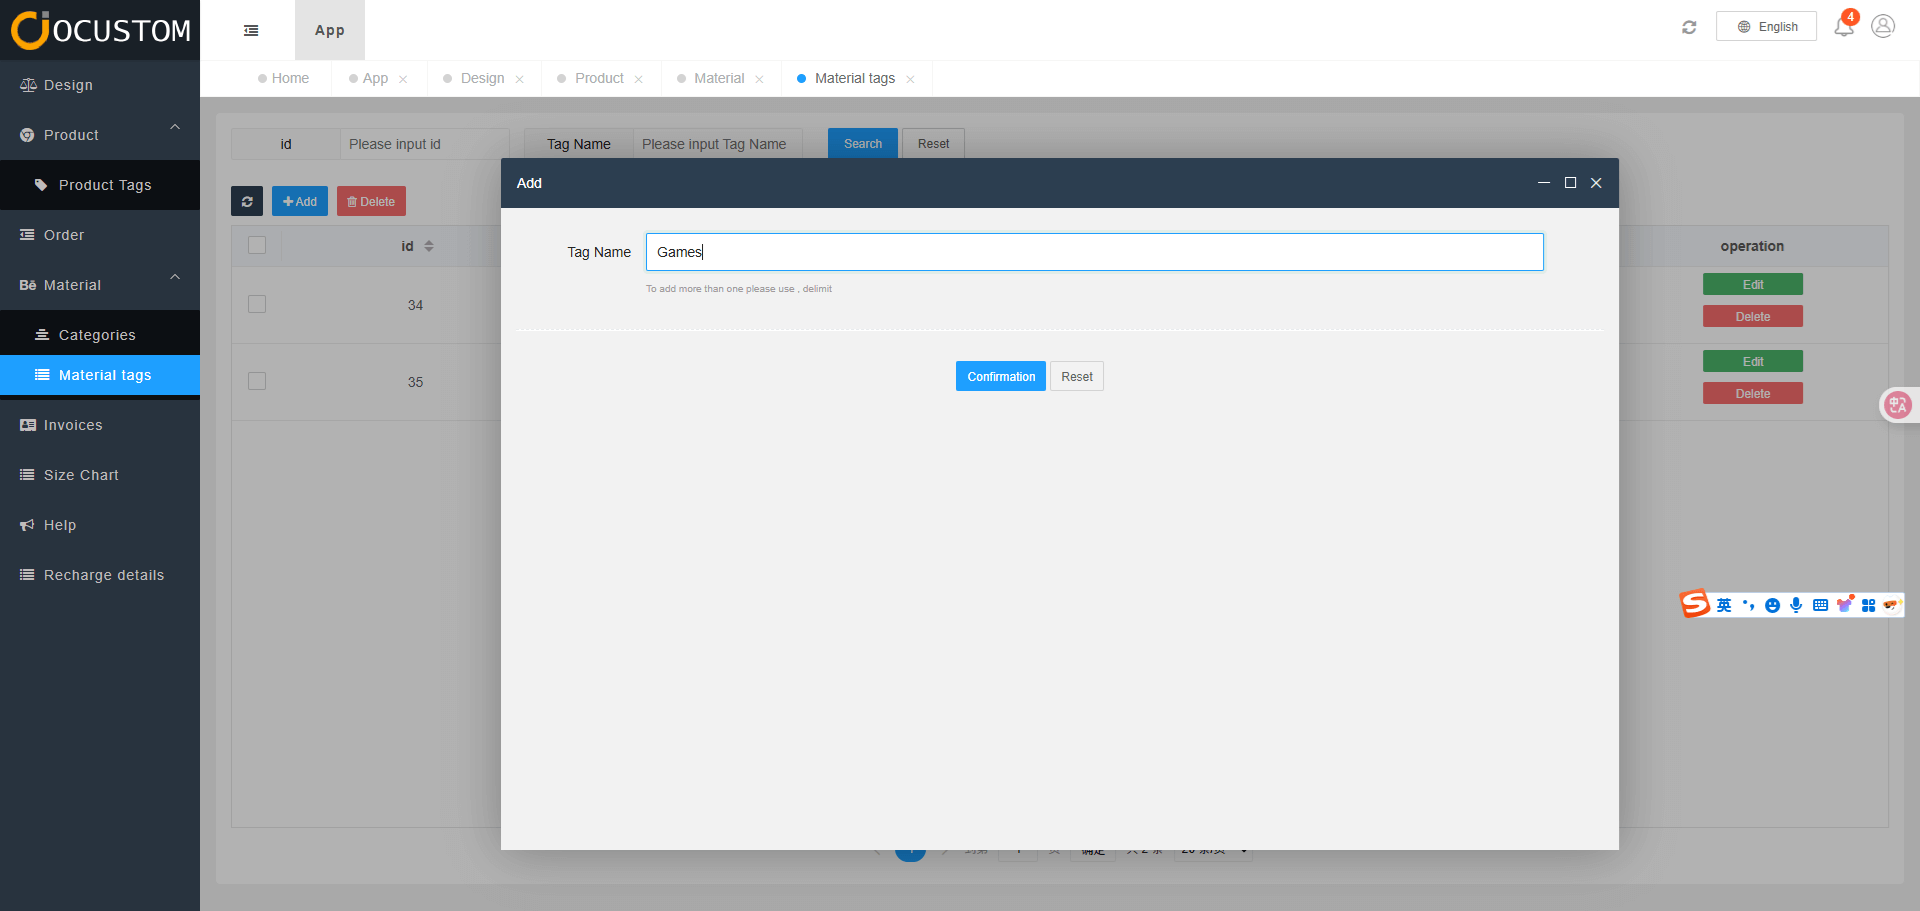Click the Sogou input method logo
Screen dimensions: 1920x911
1694,604
